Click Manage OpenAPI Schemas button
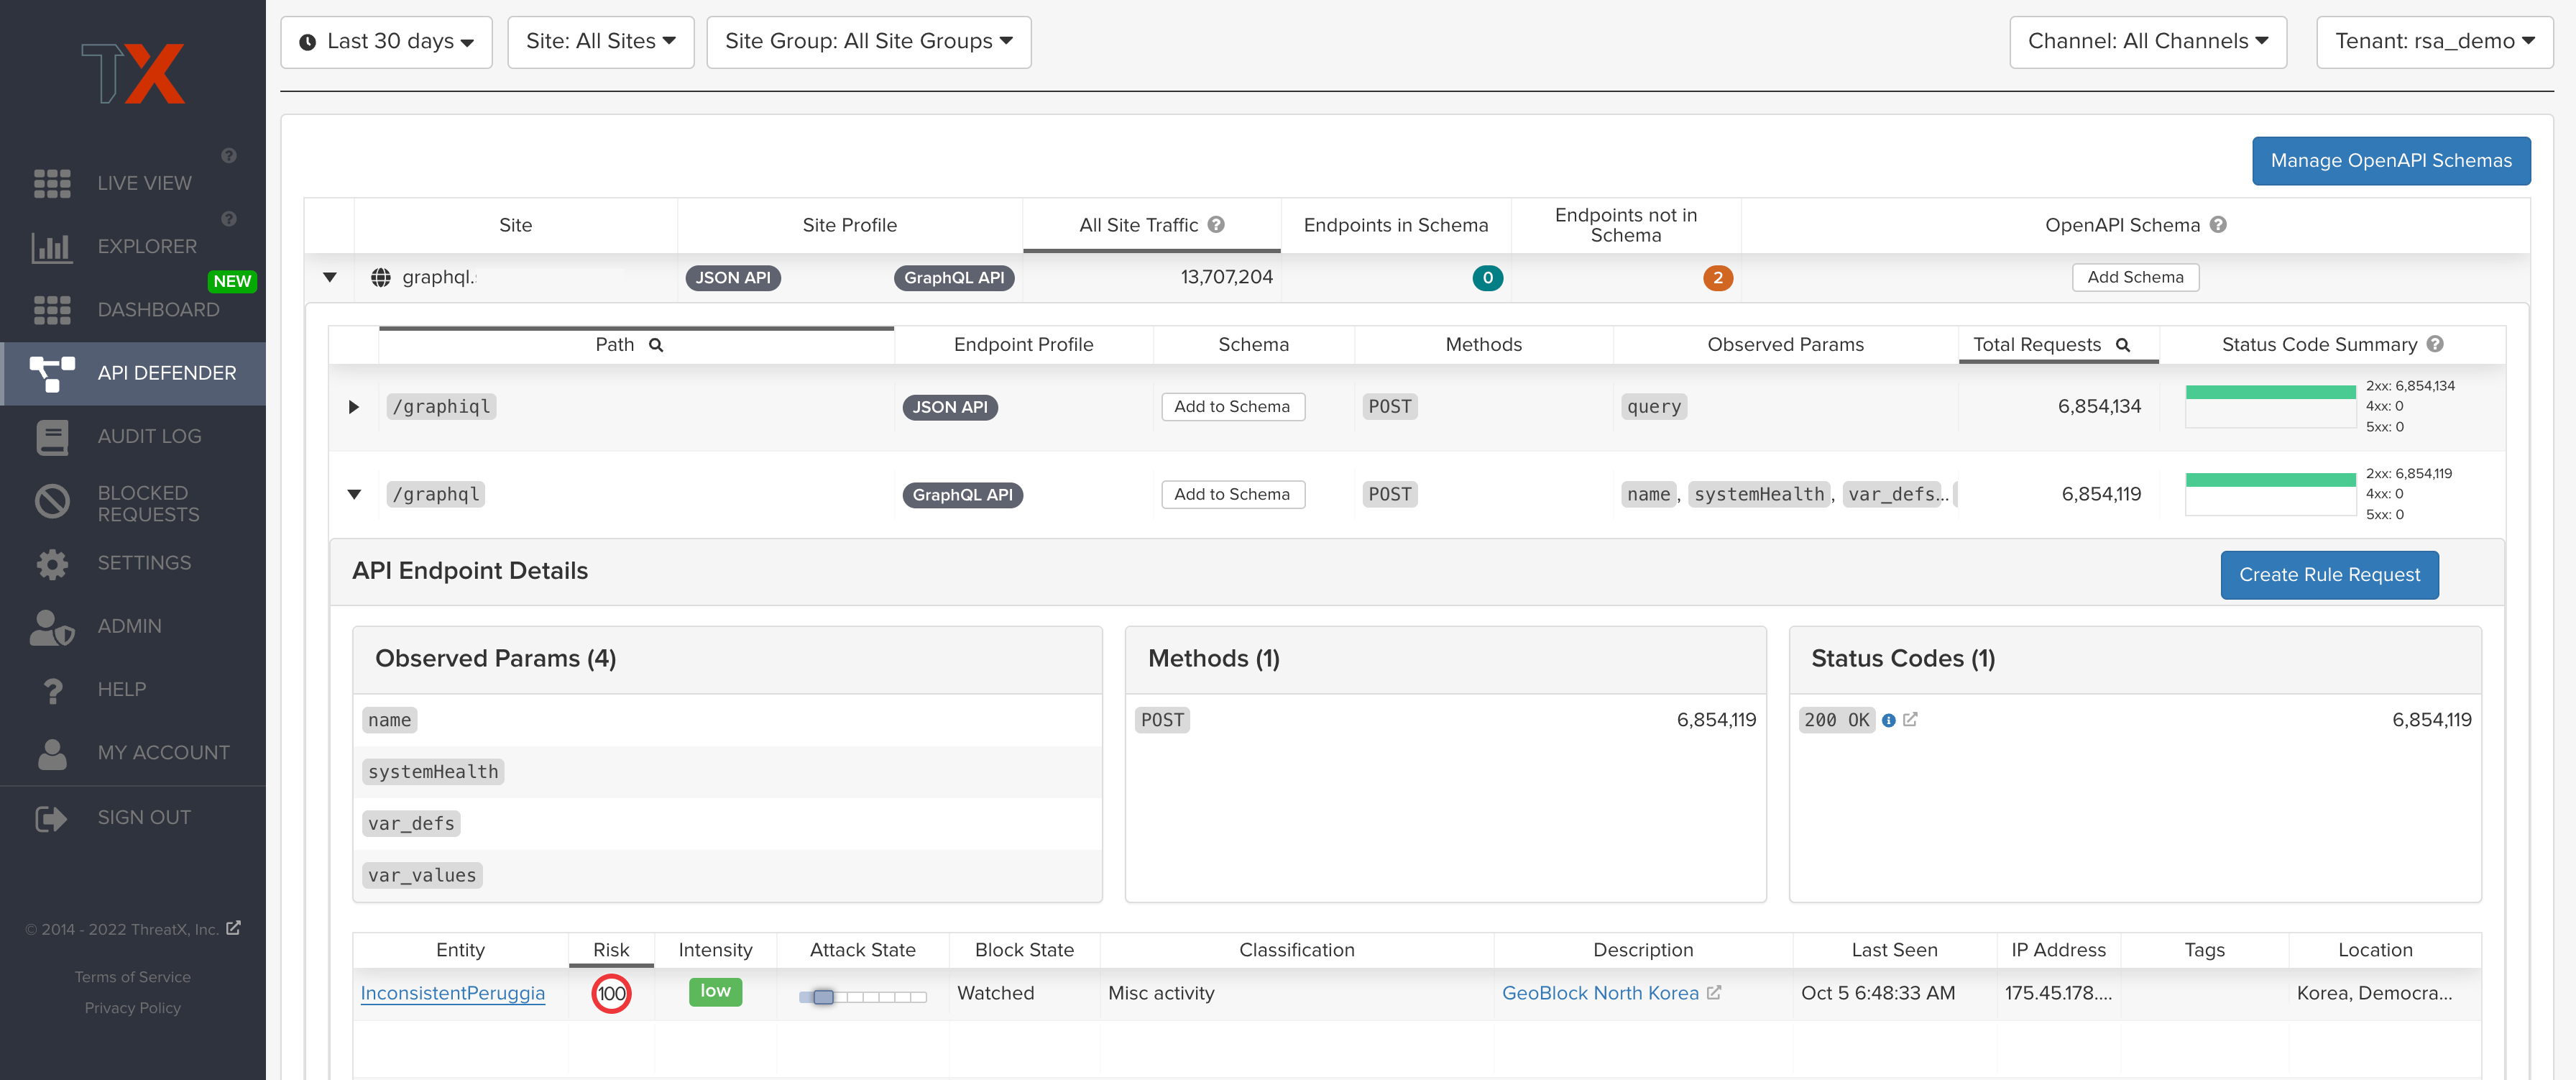This screenshot has height=1080, width=2576. point(2390,161)
